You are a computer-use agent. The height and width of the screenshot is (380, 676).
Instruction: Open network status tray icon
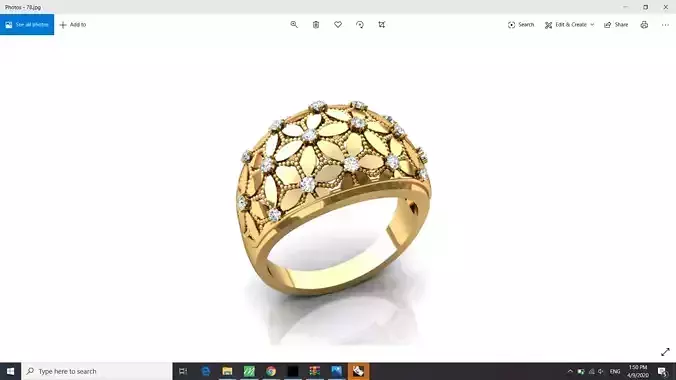coord(592,371)
